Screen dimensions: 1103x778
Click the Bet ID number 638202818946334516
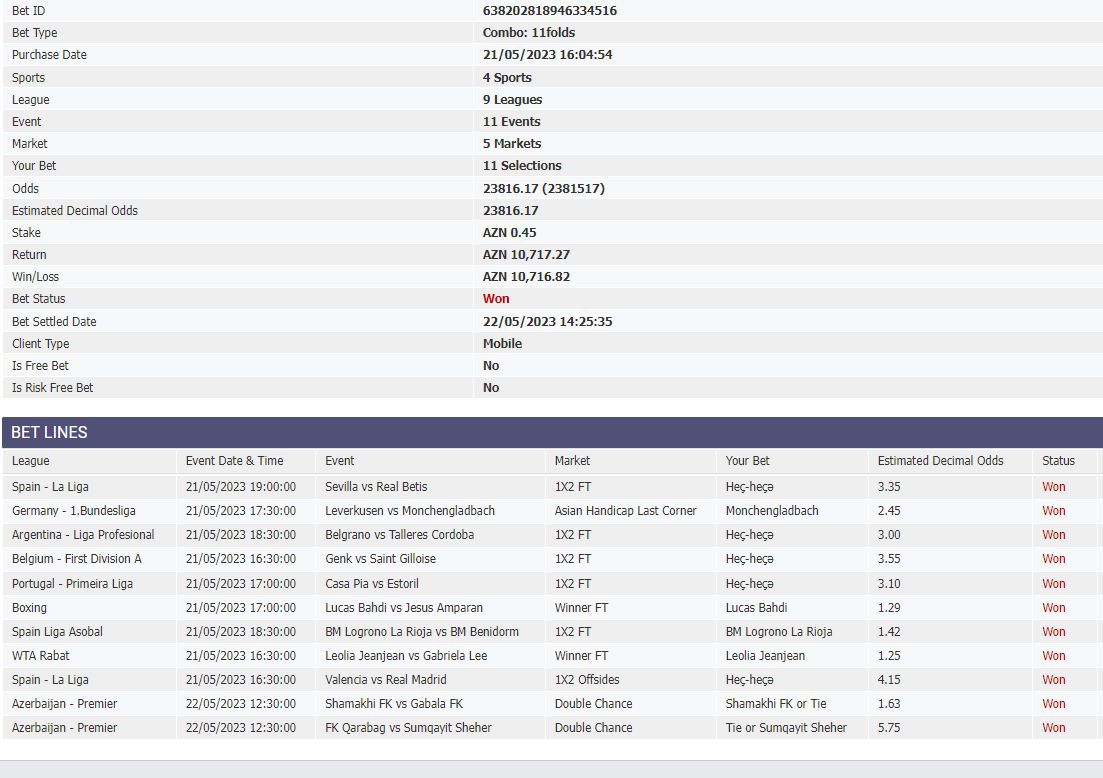549,11
